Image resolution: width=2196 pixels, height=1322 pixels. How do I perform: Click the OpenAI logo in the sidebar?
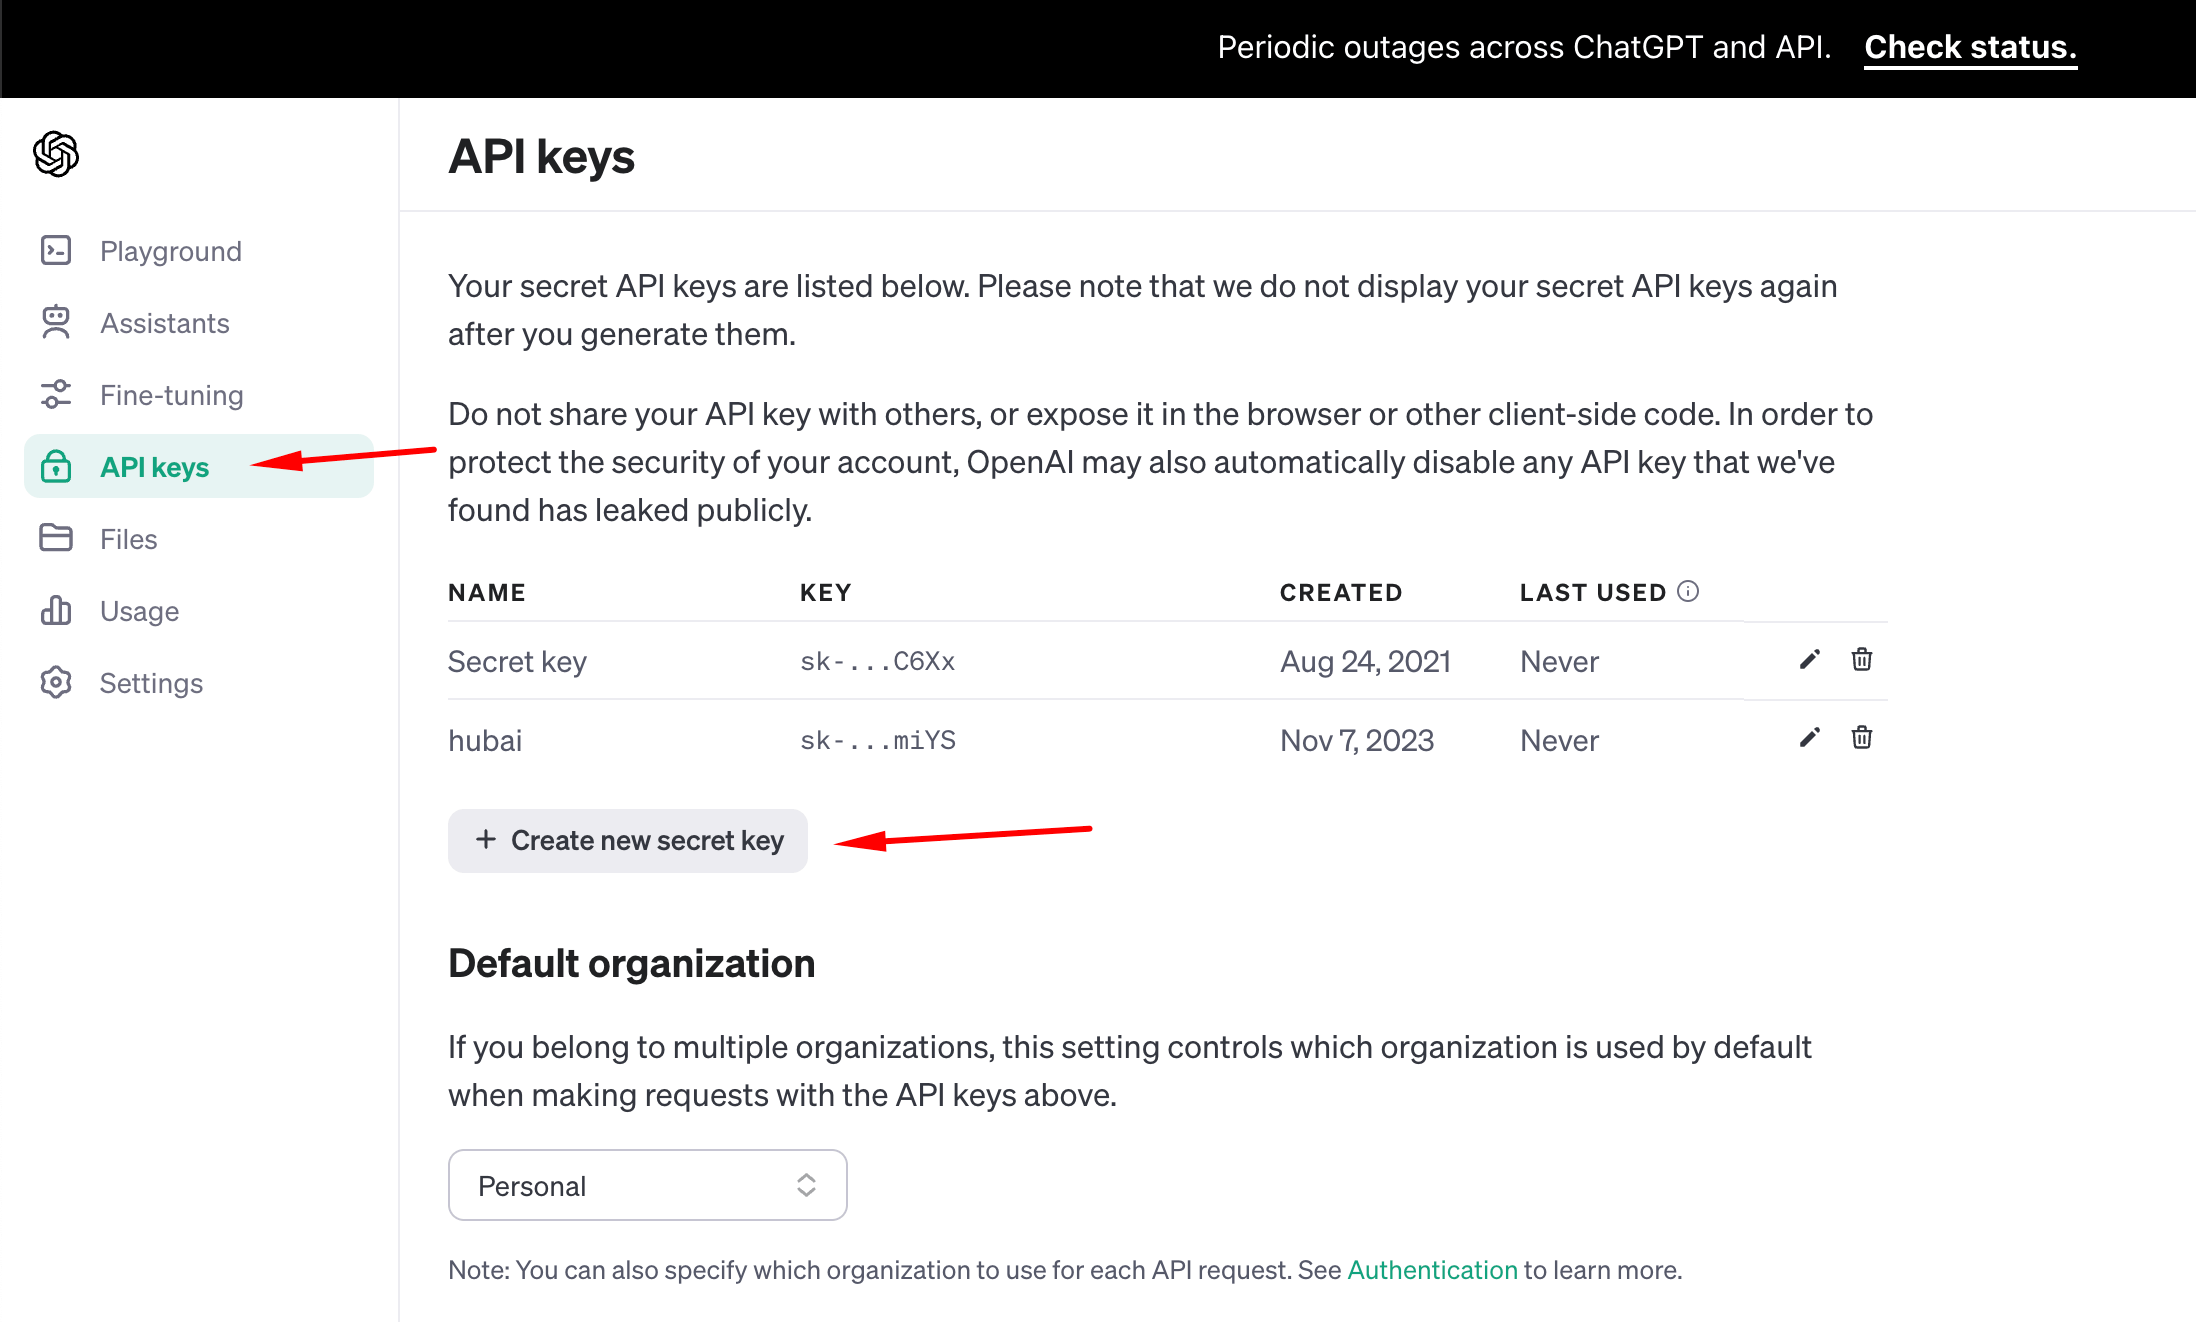(56, 154)
